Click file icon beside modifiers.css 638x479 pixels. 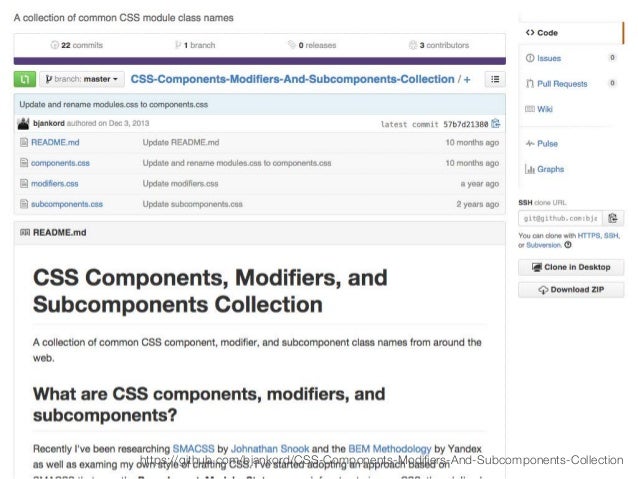[24, 184]
